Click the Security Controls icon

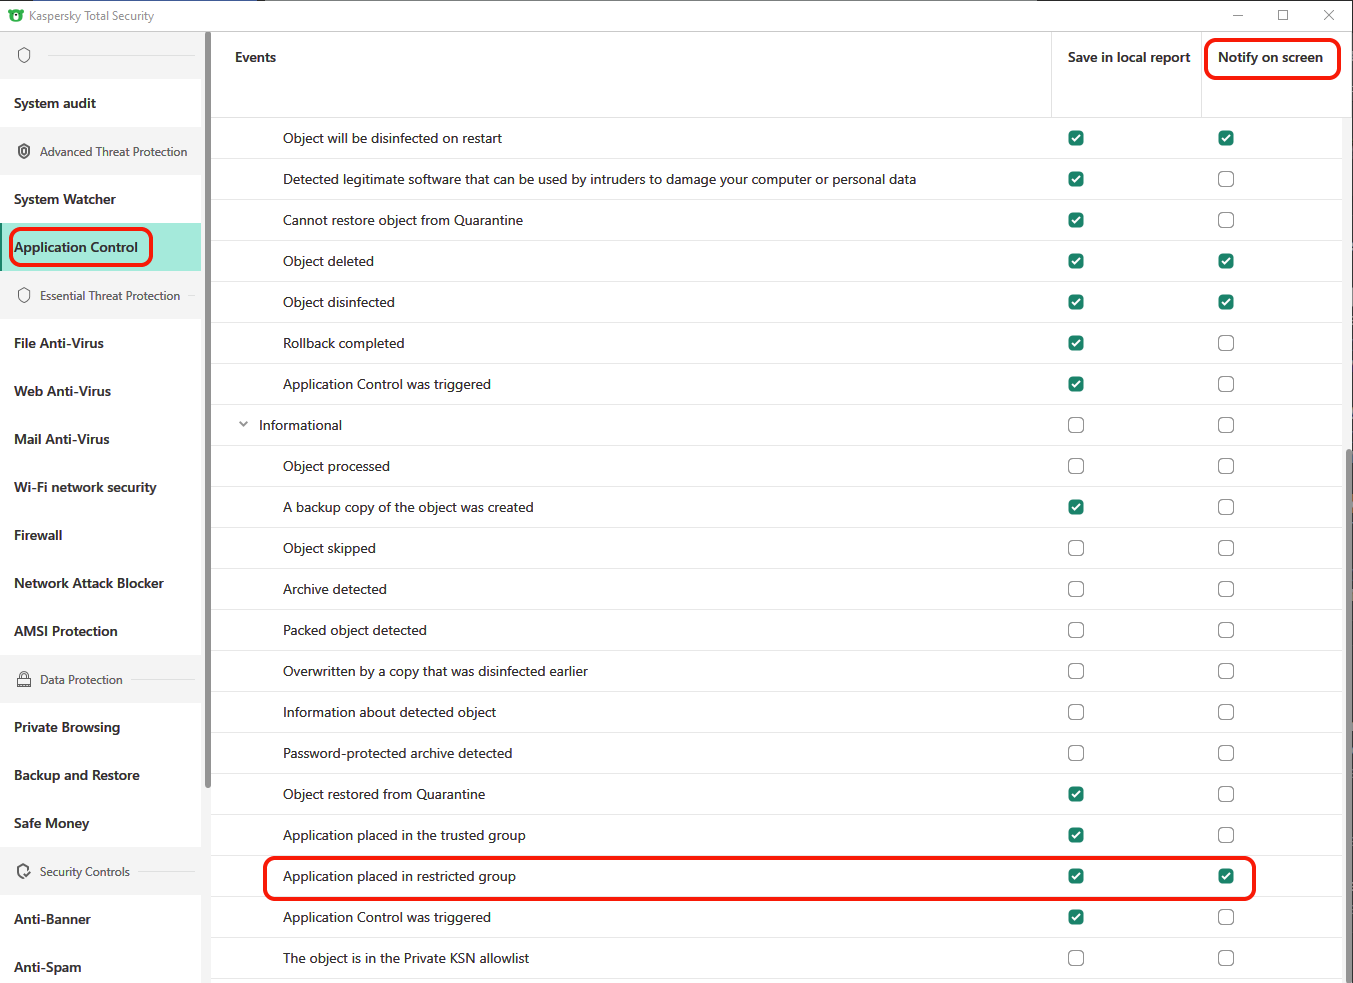[24, 872]
